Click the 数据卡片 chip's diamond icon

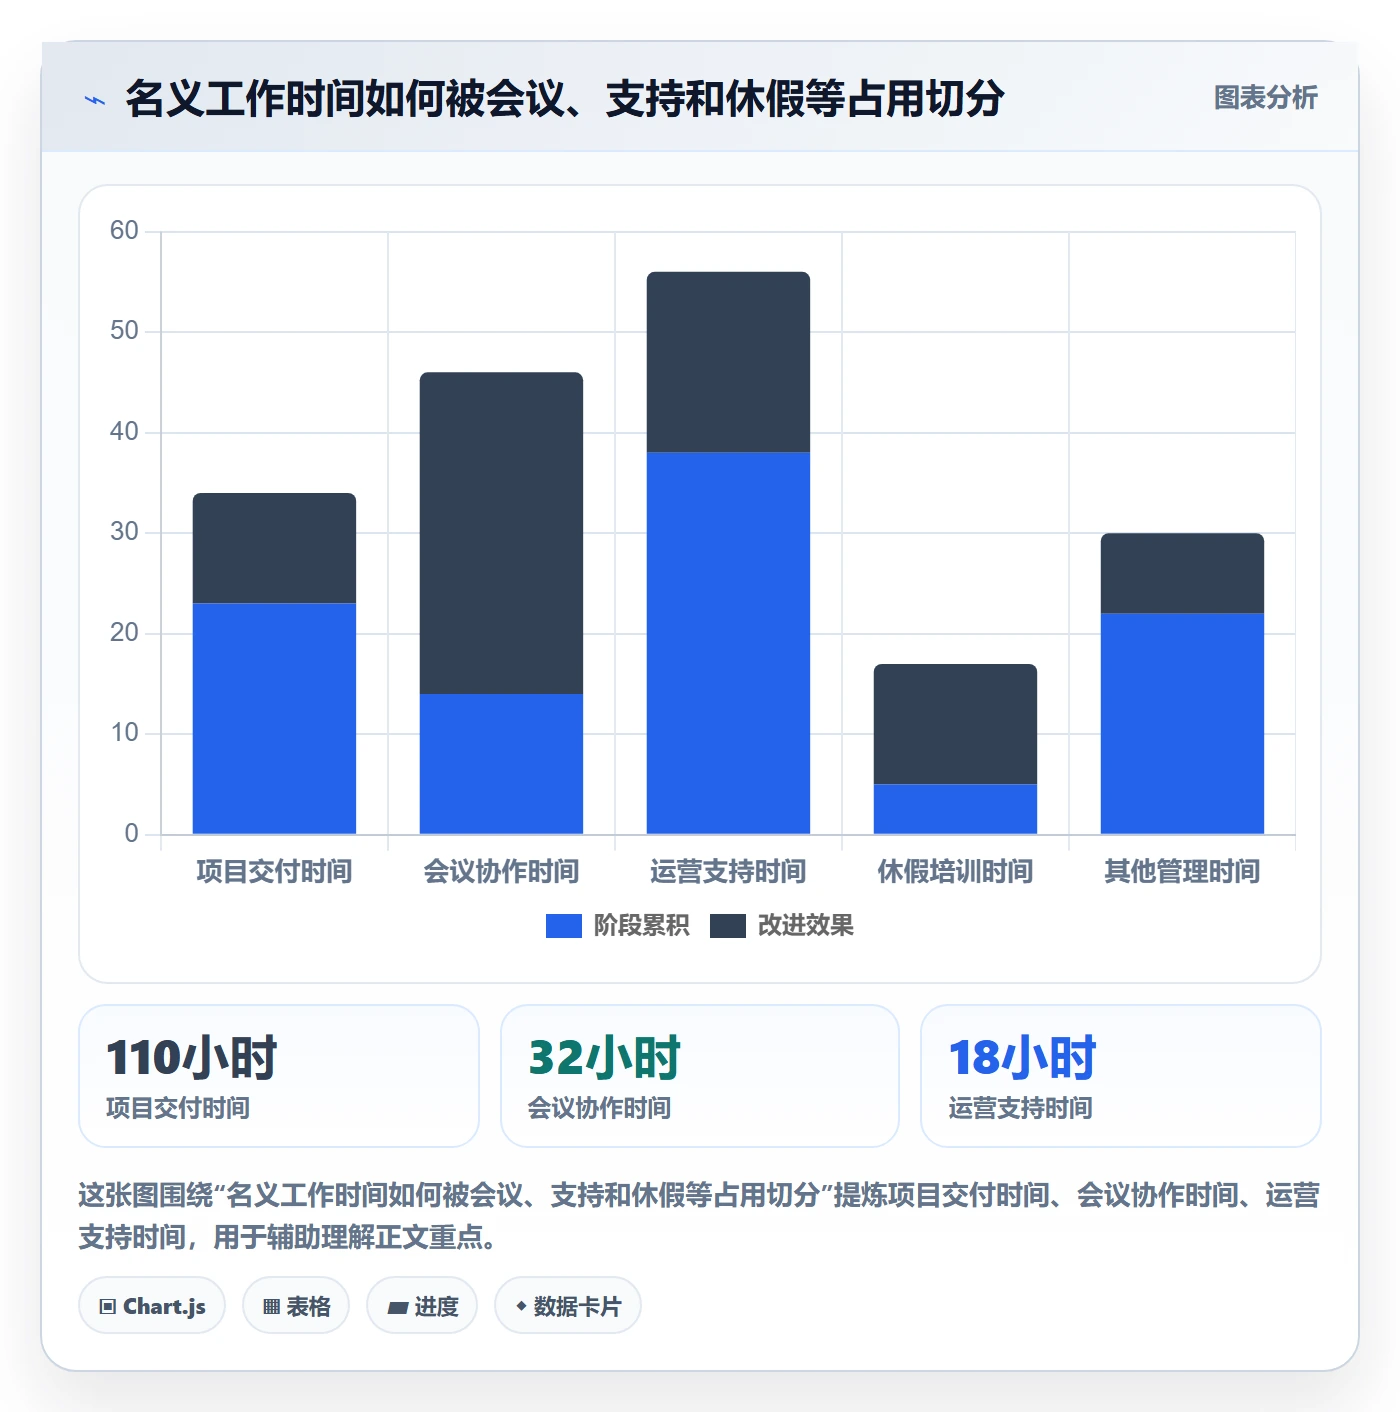tap(521, 1306)
